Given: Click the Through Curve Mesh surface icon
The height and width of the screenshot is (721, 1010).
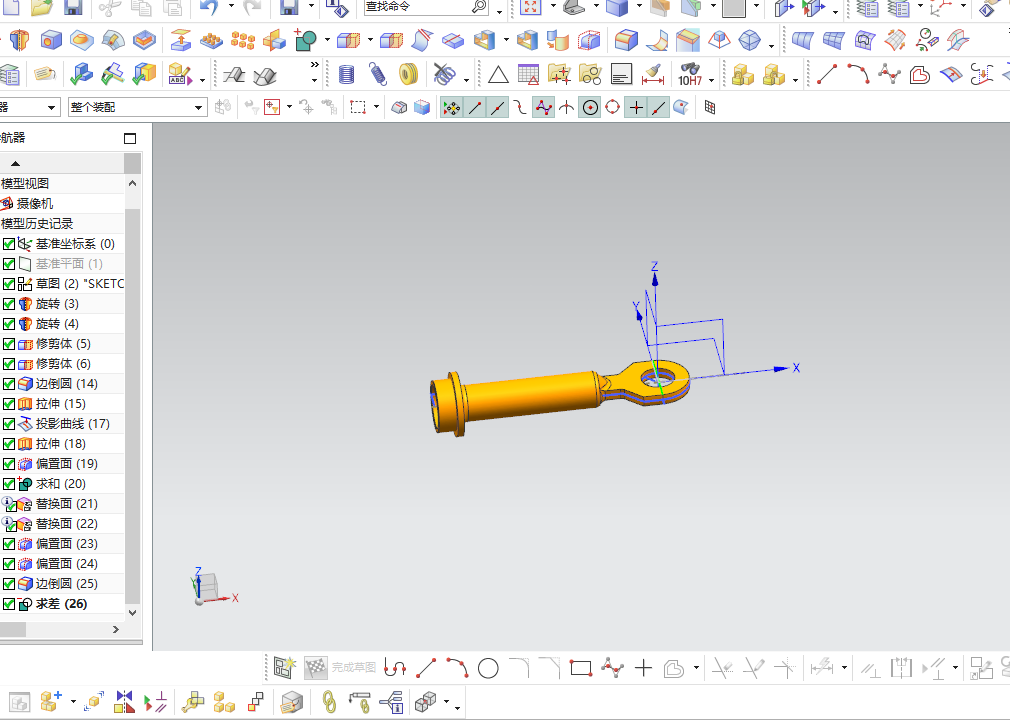Looking at the screenshot, I should tap(833, 41).
